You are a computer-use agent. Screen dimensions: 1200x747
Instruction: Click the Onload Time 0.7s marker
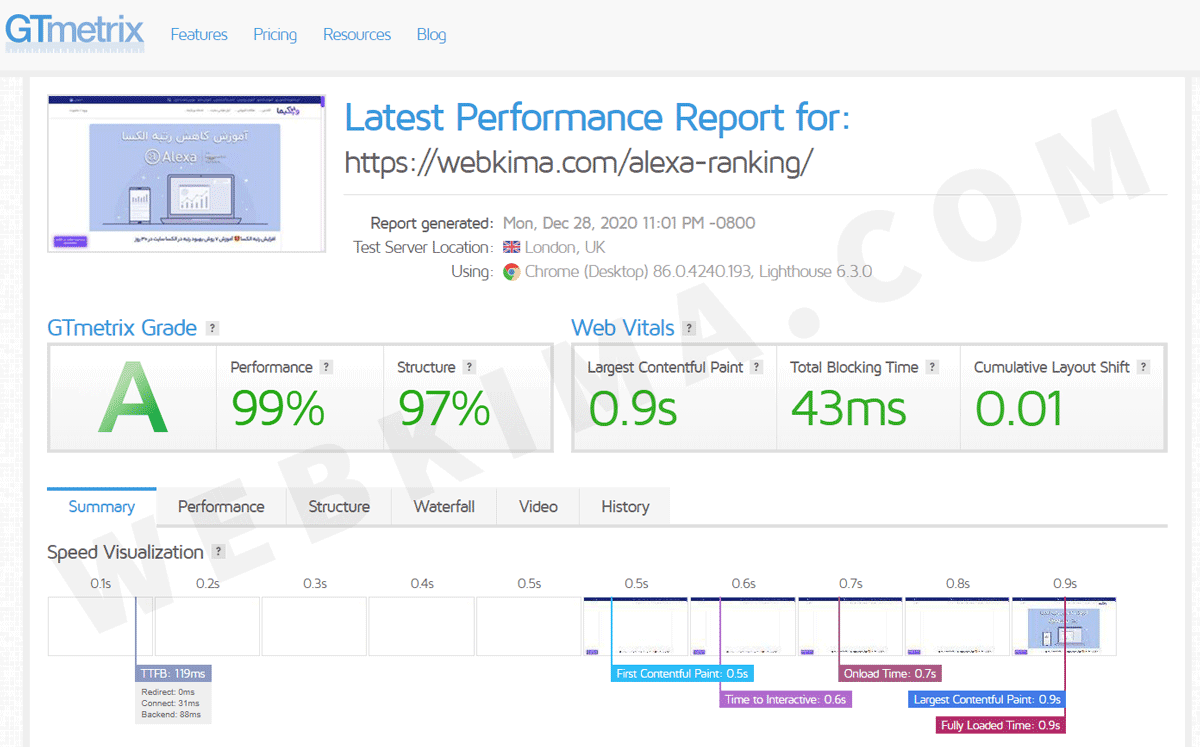[x=890, y=674]
